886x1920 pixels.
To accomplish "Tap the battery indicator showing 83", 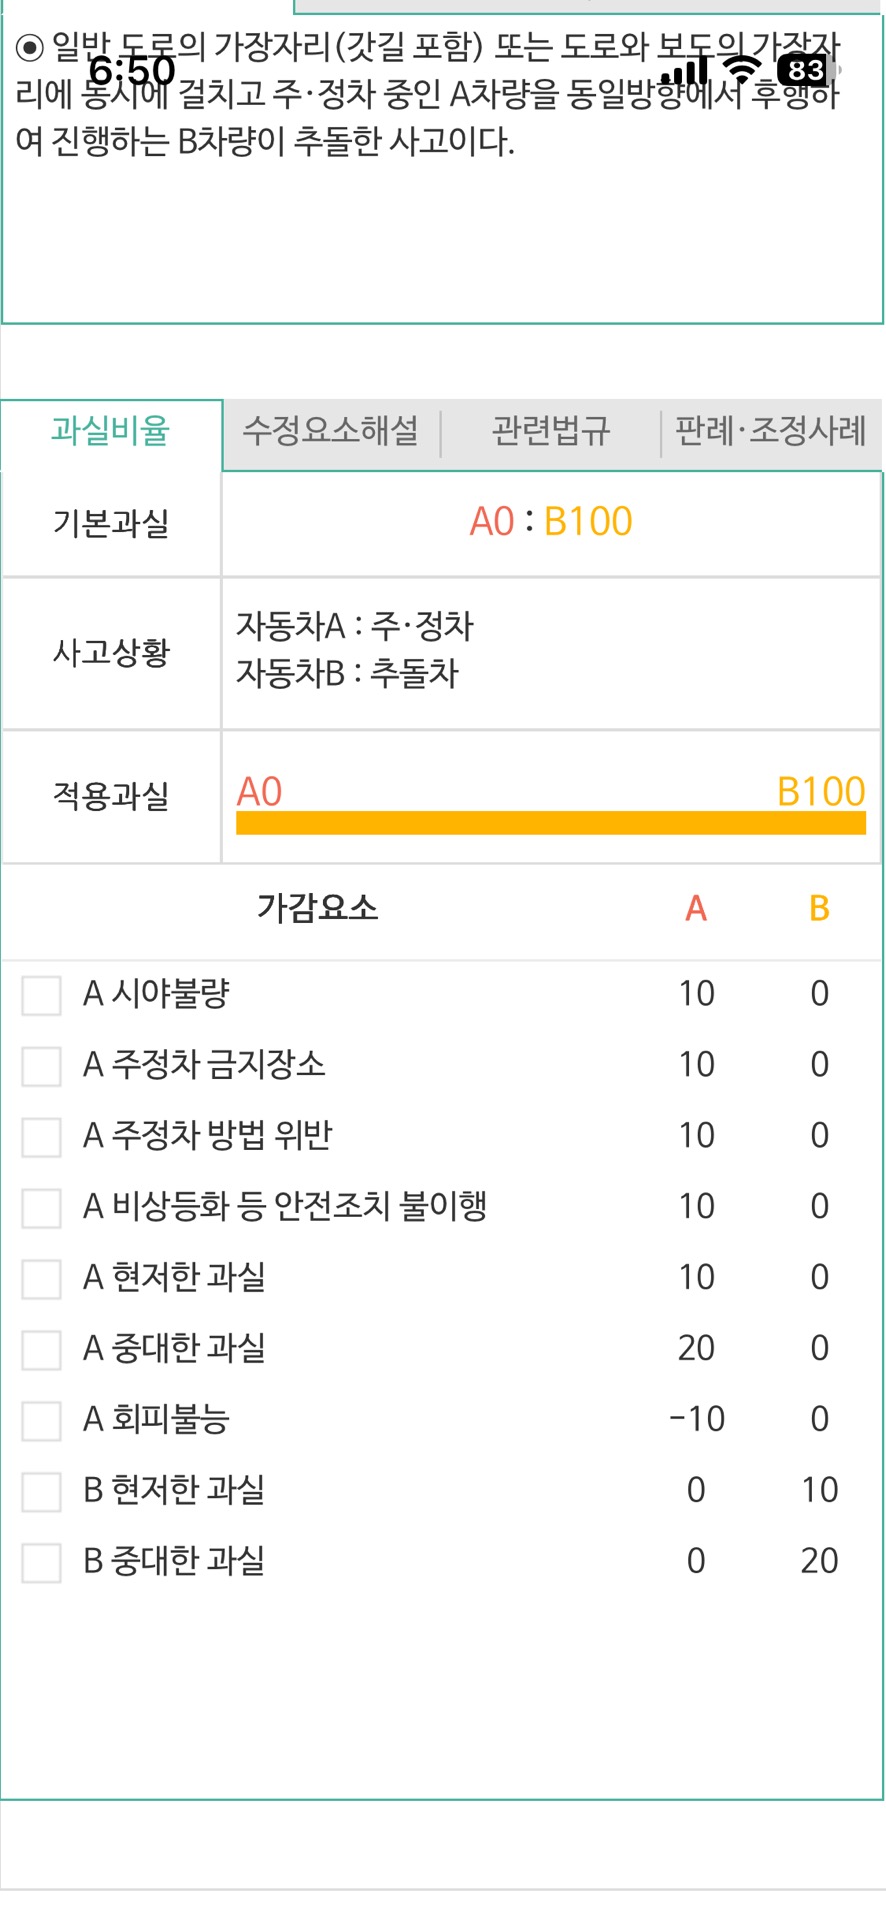I will click(x=807, y=70).
